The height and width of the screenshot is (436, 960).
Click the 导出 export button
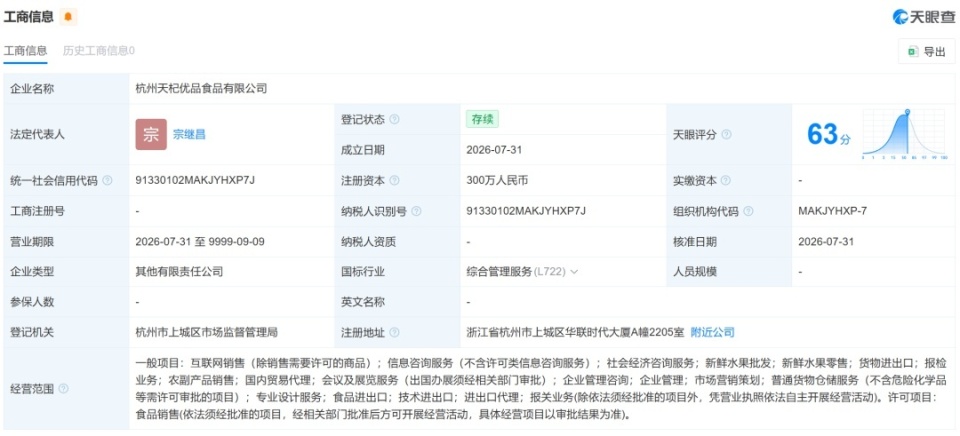[927, 52]
